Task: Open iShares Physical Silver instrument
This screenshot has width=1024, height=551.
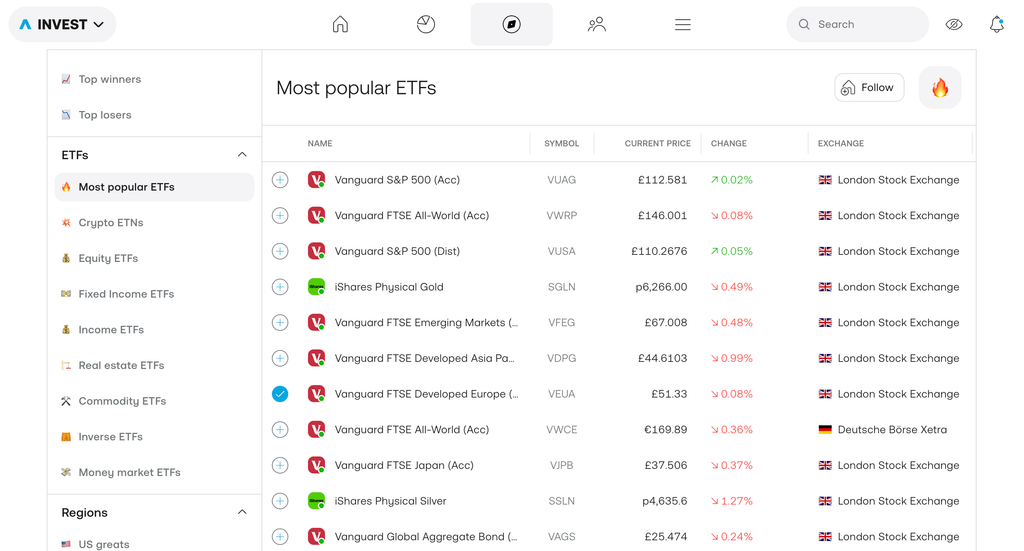Action: pos(391,501)
